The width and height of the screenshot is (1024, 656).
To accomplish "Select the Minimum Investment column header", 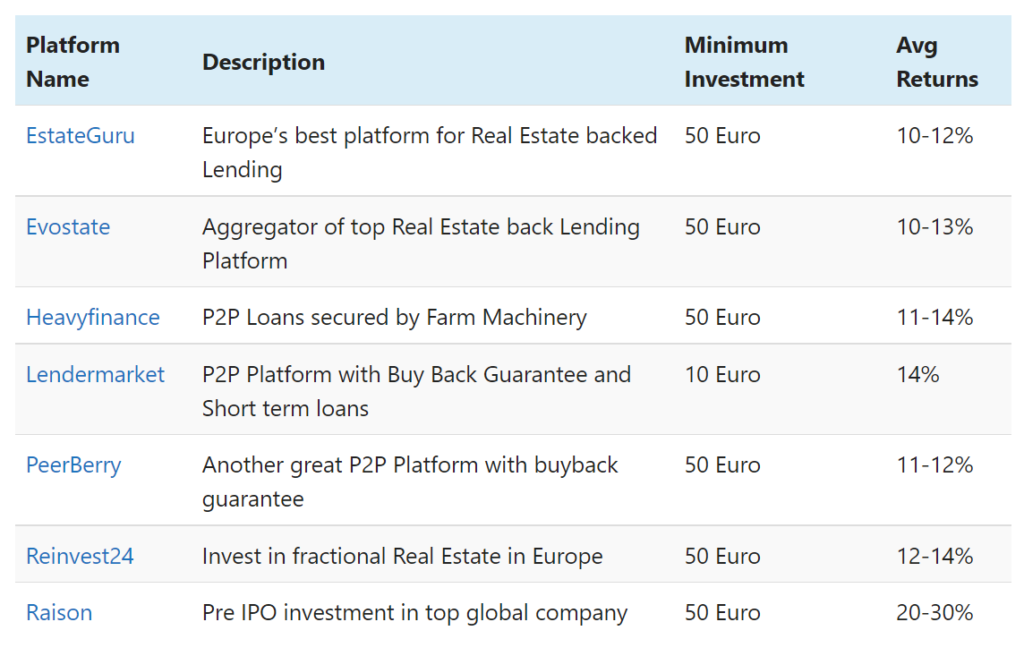I will tap(744, 62).
